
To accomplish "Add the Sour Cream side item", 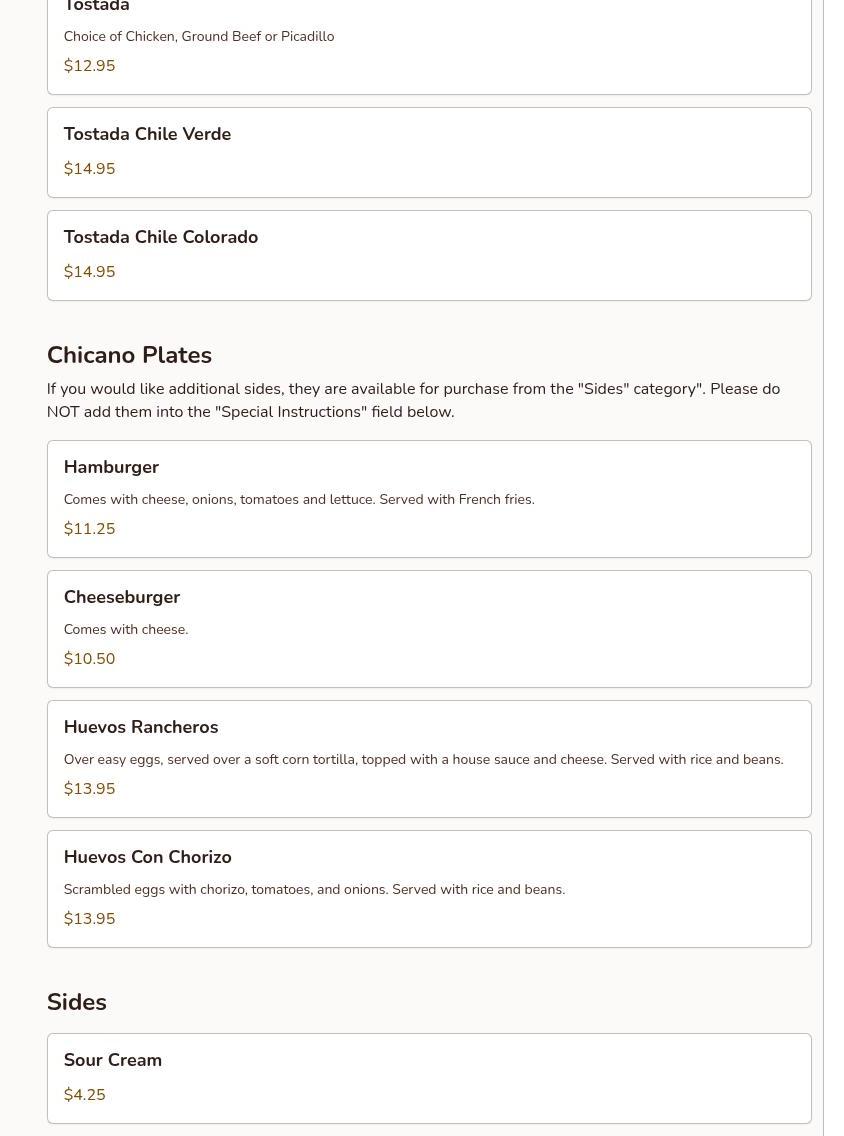I will [x=113, y=1061].
